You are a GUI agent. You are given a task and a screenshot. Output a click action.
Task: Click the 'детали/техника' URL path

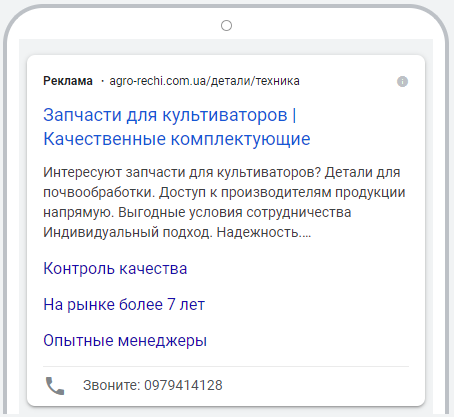tap(255, 81)
